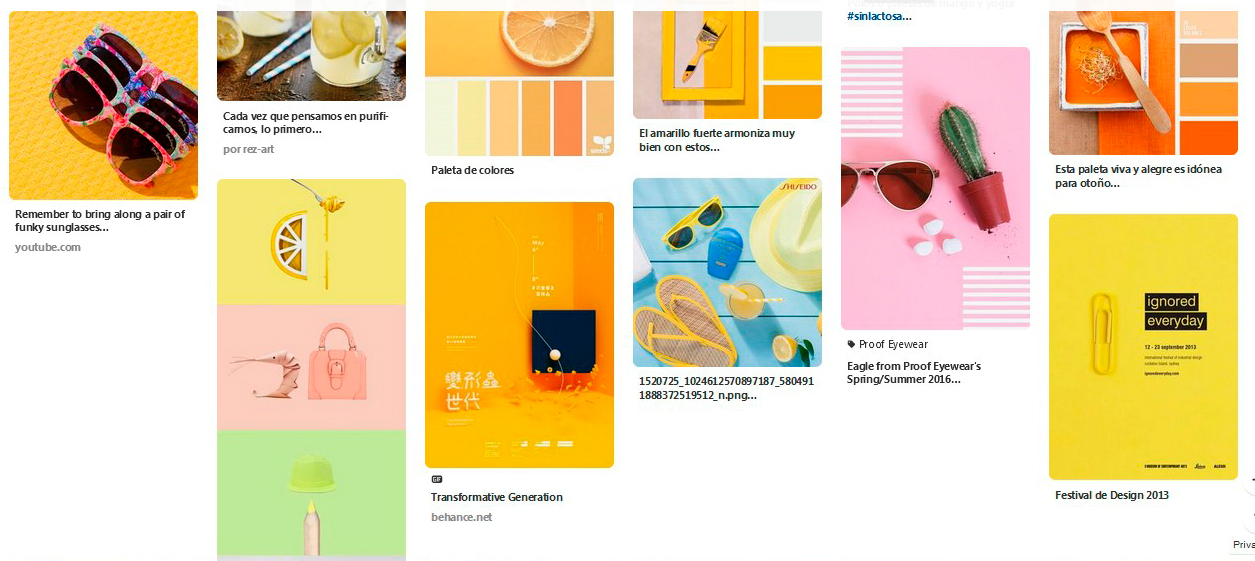Click the #sinlactosa hashtag

coord(880,17)
